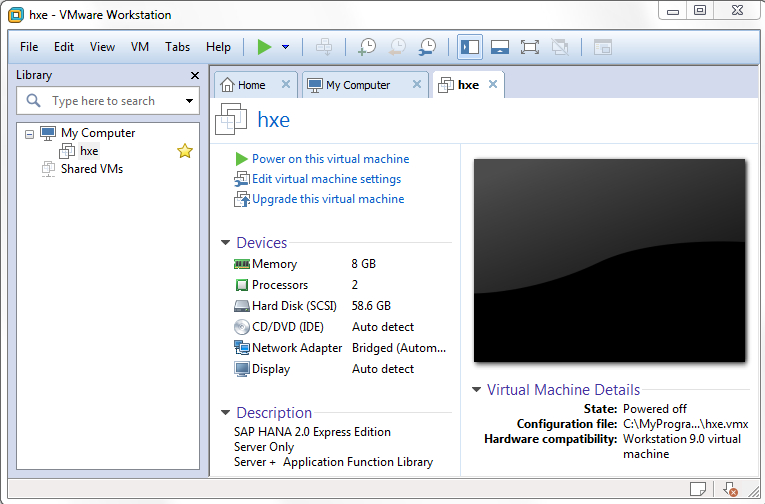Click the console view toolbar icon
The height and width of the screenshot is (504, 765).
603,47
